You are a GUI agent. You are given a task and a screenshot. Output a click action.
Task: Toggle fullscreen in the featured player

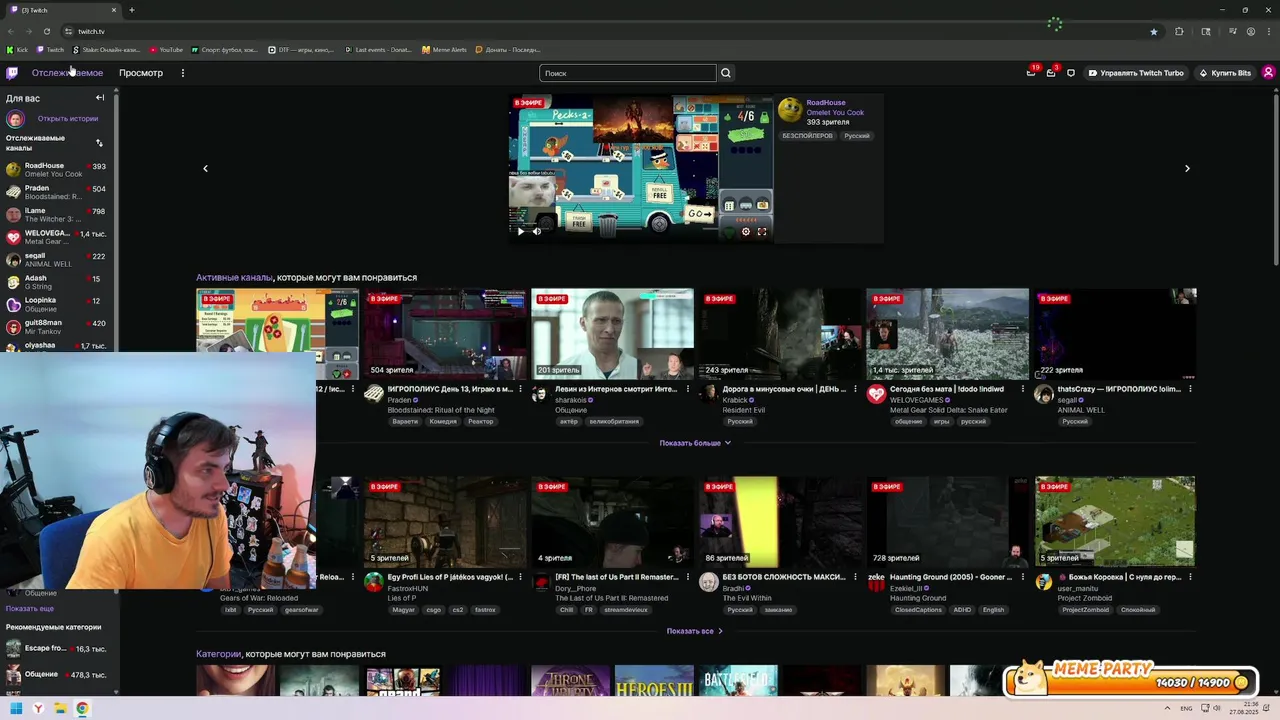coord(762,231)
